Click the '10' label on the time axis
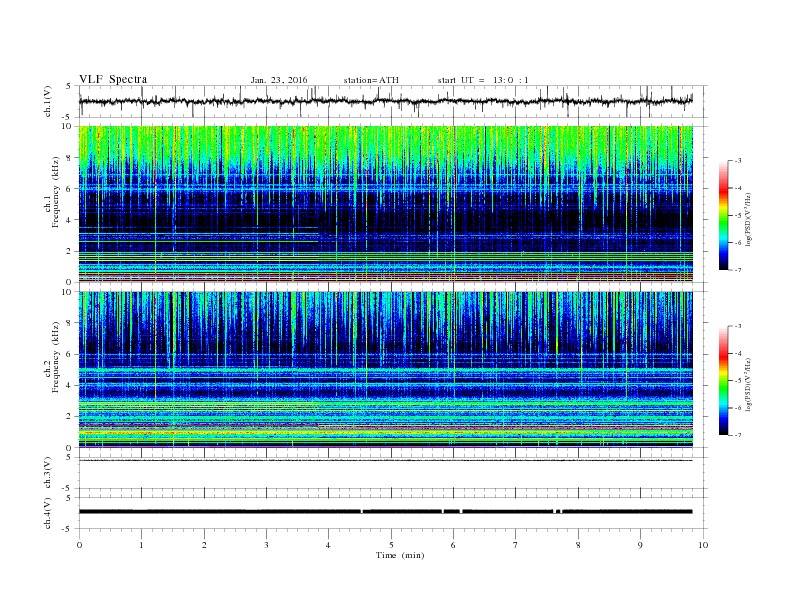 703,545
